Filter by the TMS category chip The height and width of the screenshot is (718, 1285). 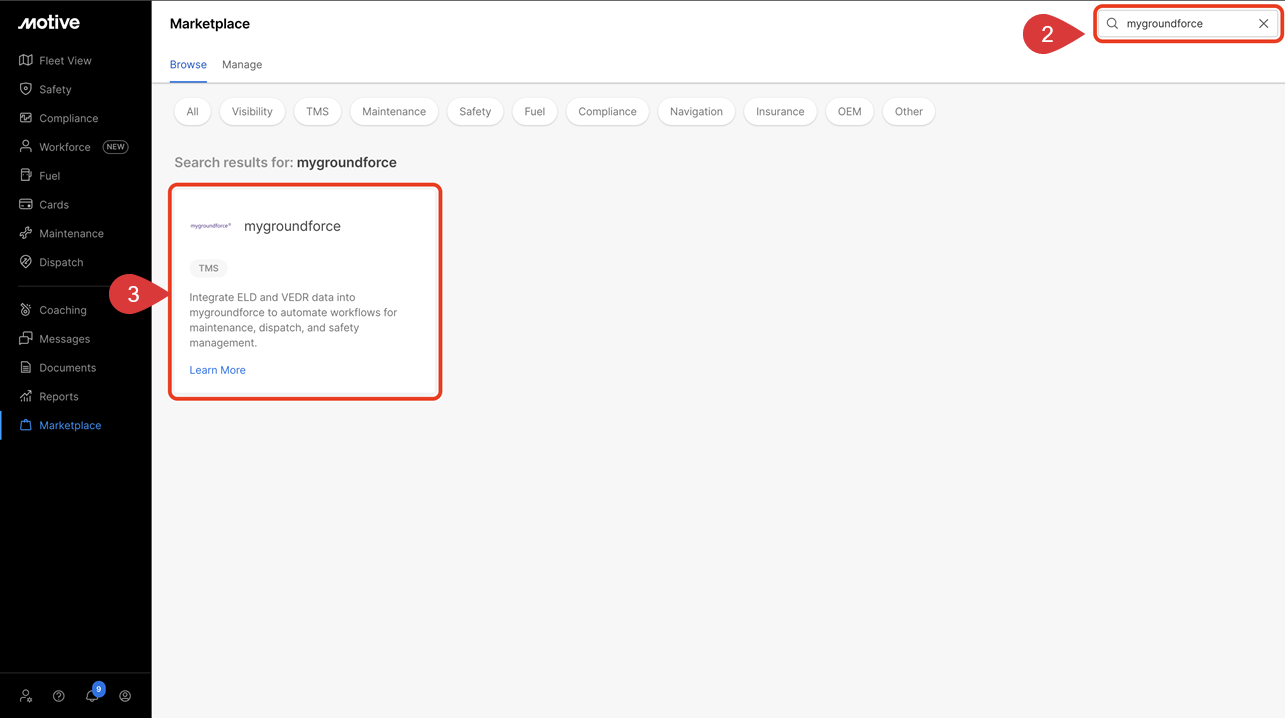(x=317, y=112)
